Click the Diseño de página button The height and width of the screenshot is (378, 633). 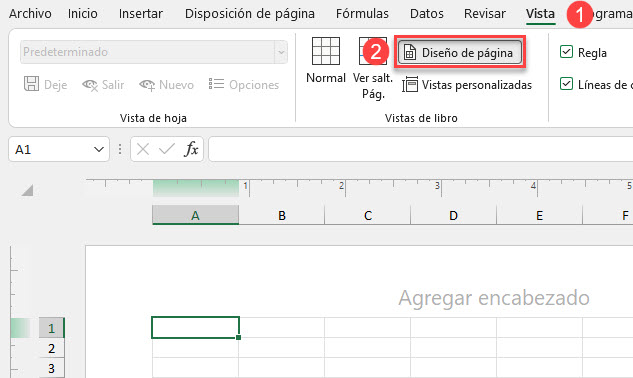[x=459, y=52]
